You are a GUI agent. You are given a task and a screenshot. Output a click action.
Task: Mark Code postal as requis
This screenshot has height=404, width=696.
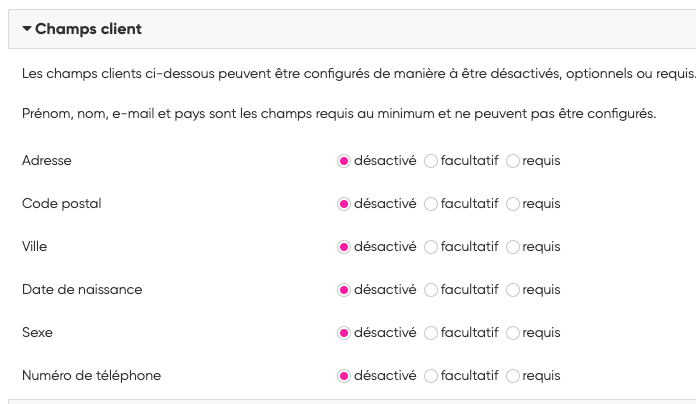point(513,204)
